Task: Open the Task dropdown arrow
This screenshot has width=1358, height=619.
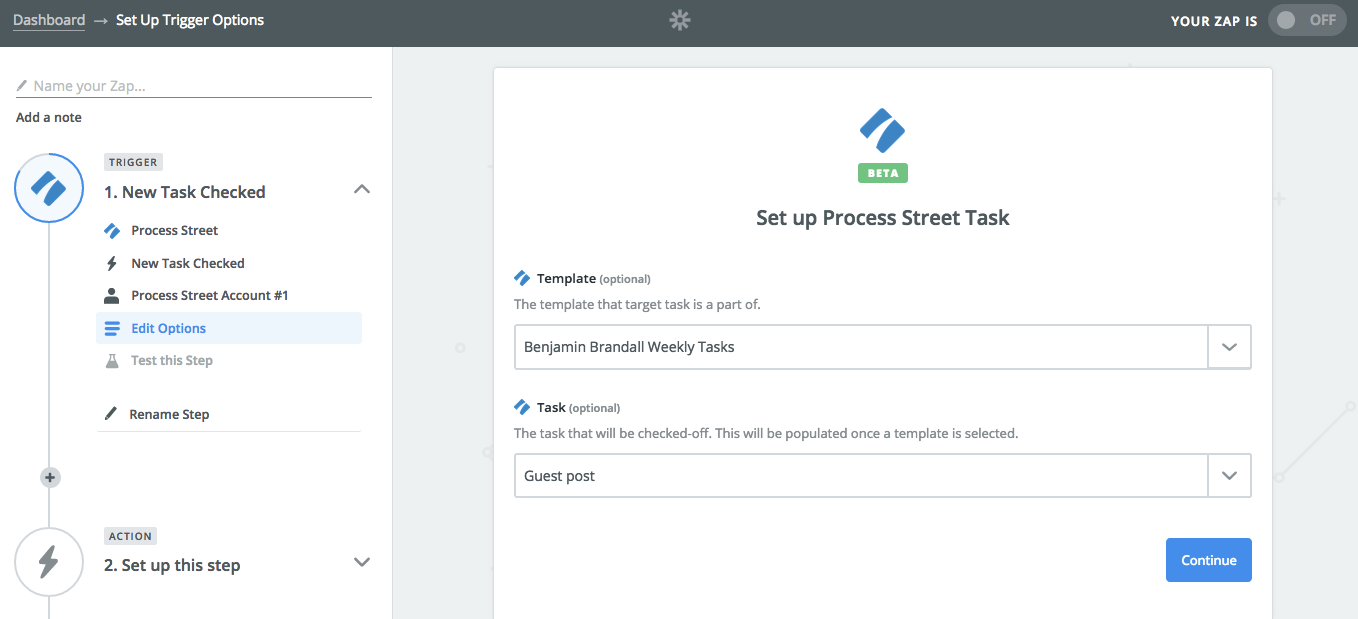Action: tap(1230, 476)
